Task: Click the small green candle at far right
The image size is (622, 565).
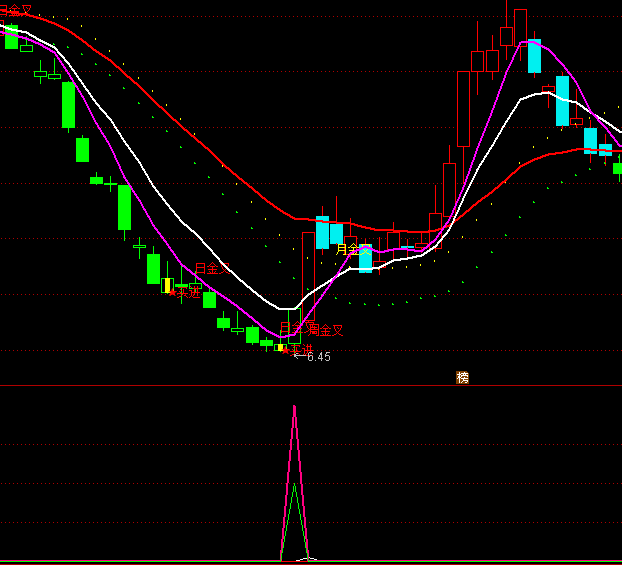Action: coord(617,168)
